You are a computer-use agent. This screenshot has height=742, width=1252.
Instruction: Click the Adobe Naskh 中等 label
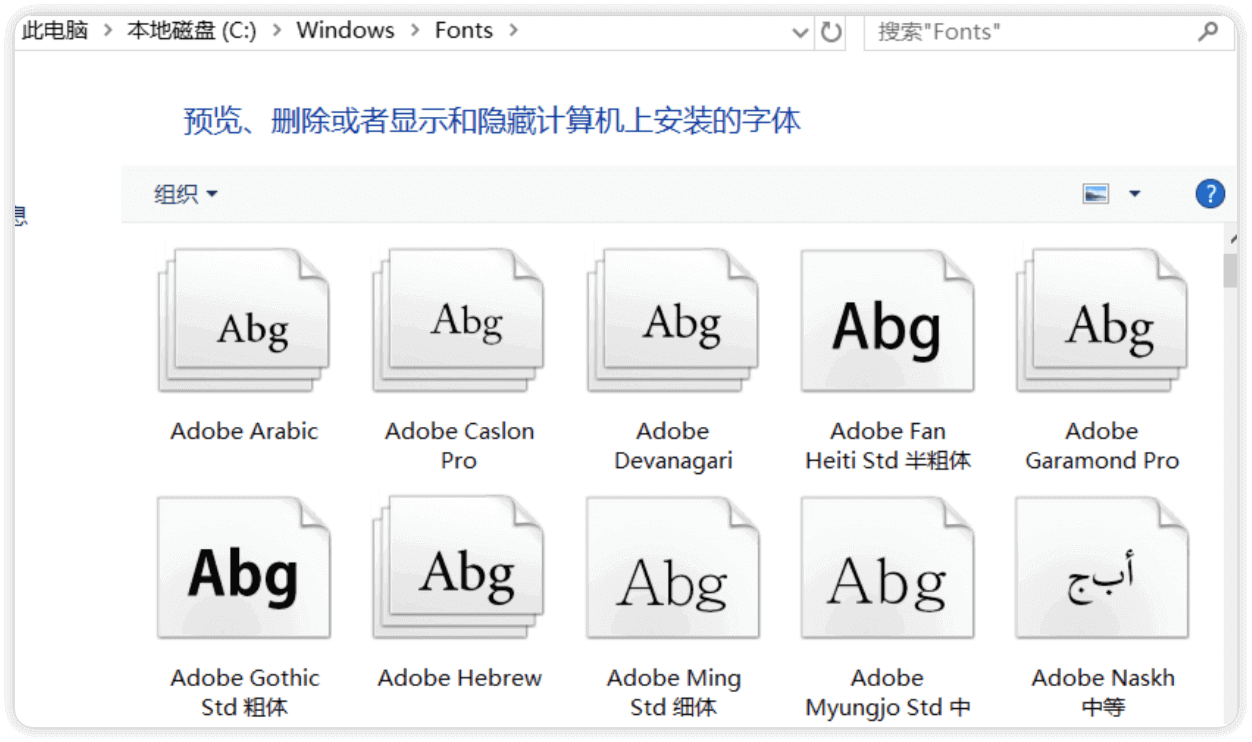tap(1103, 692)
